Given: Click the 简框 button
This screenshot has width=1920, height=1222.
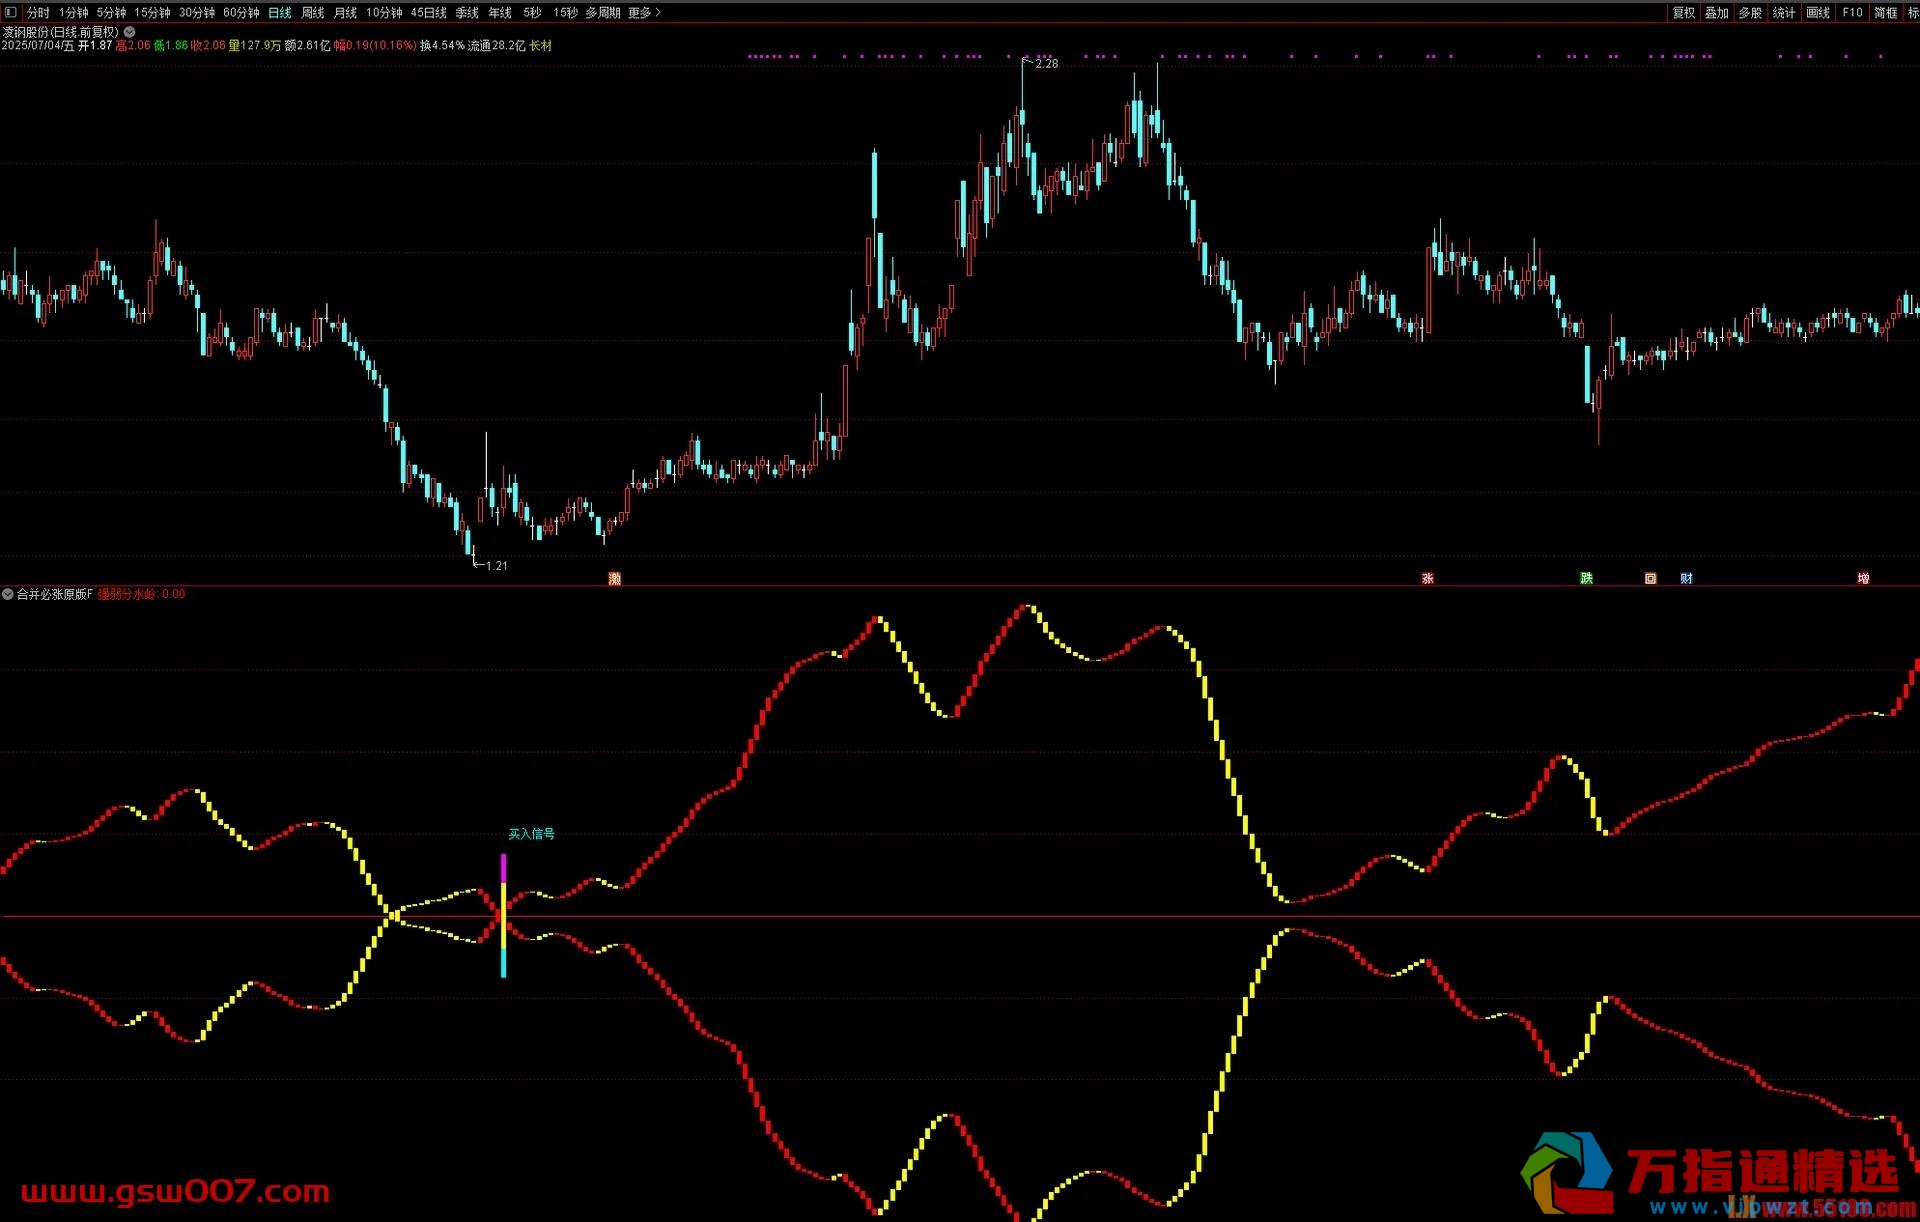Looking at the screenshot, I should 1885,13.
